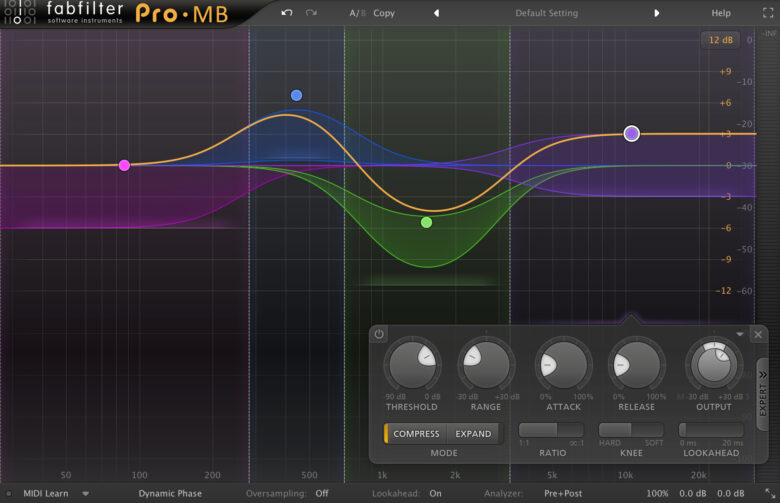Open the band options dropdown arrow
Screen dimensions: 780x503
[x=740, y=334]
